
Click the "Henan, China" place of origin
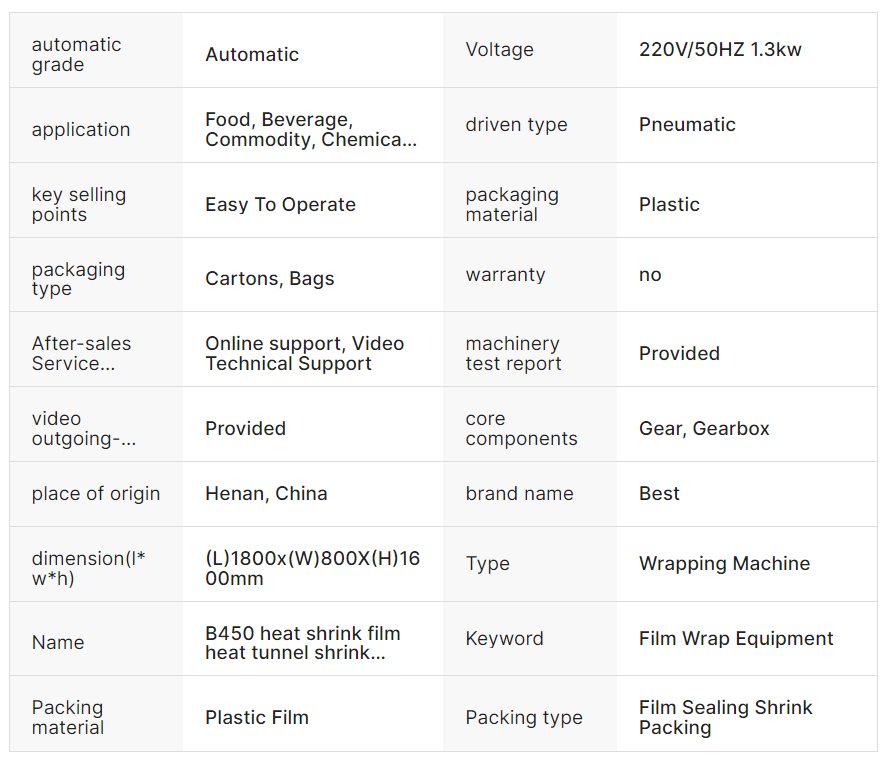click(x=266, y=494)
